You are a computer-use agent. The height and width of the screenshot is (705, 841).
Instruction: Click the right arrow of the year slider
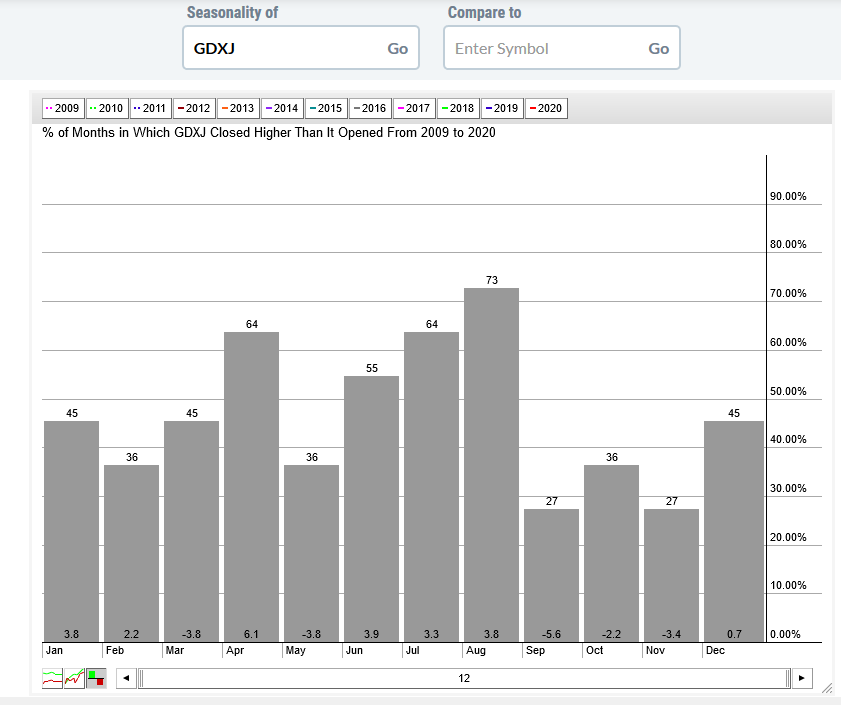[802, 678]
